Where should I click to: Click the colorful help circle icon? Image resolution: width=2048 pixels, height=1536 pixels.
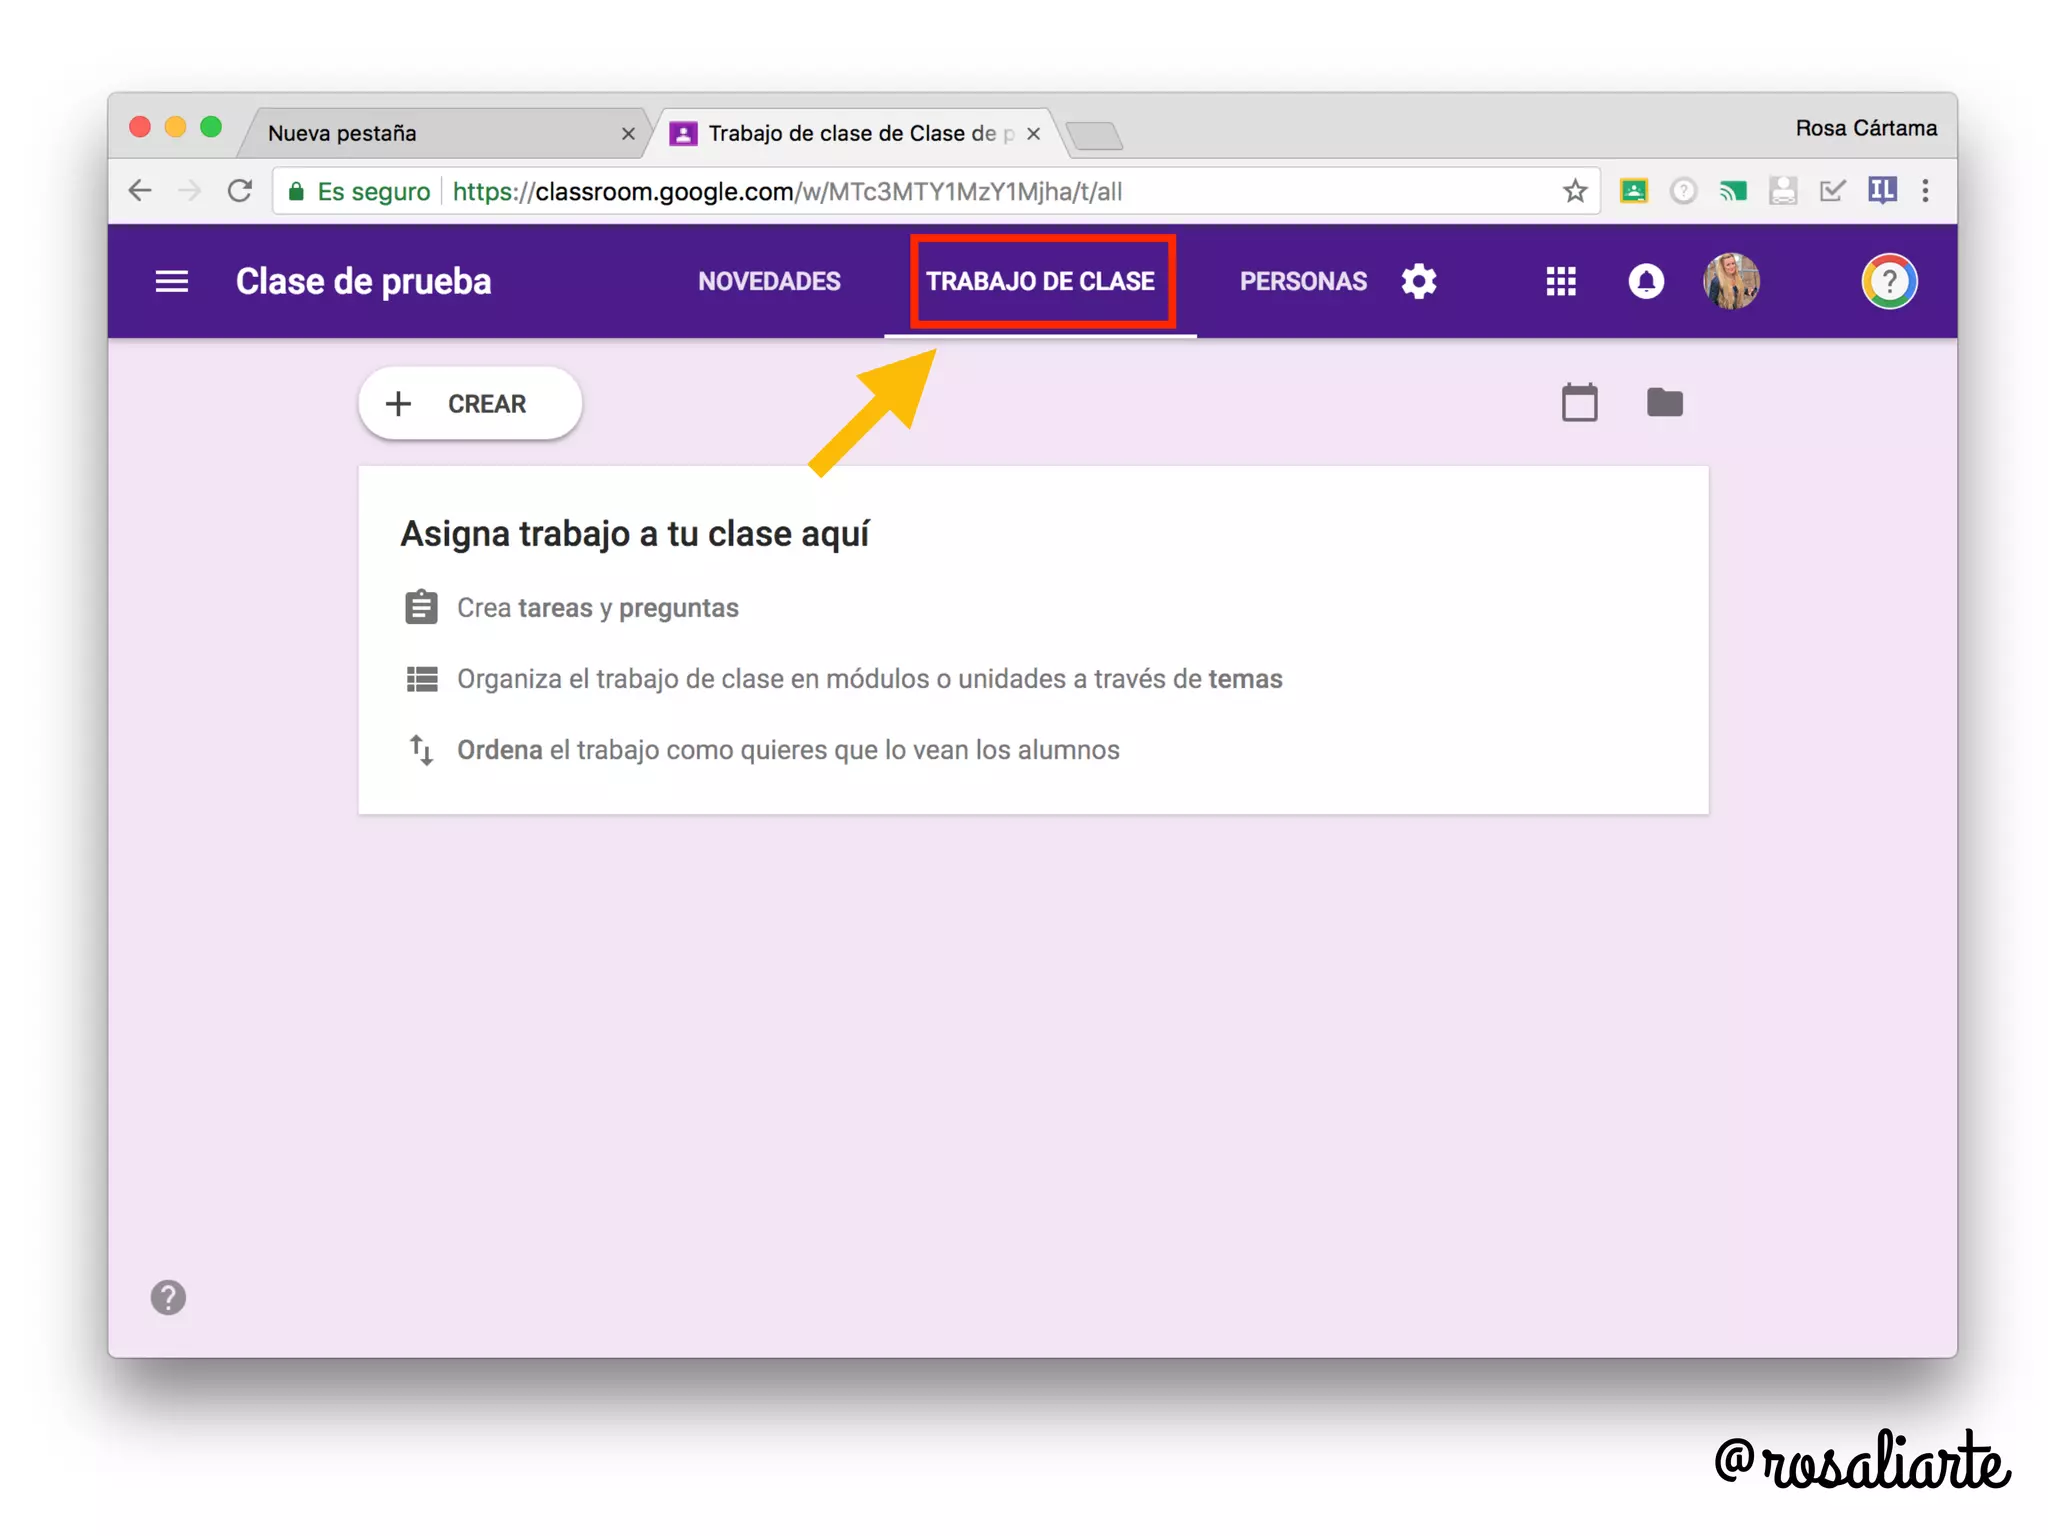tap(1888, 281)
